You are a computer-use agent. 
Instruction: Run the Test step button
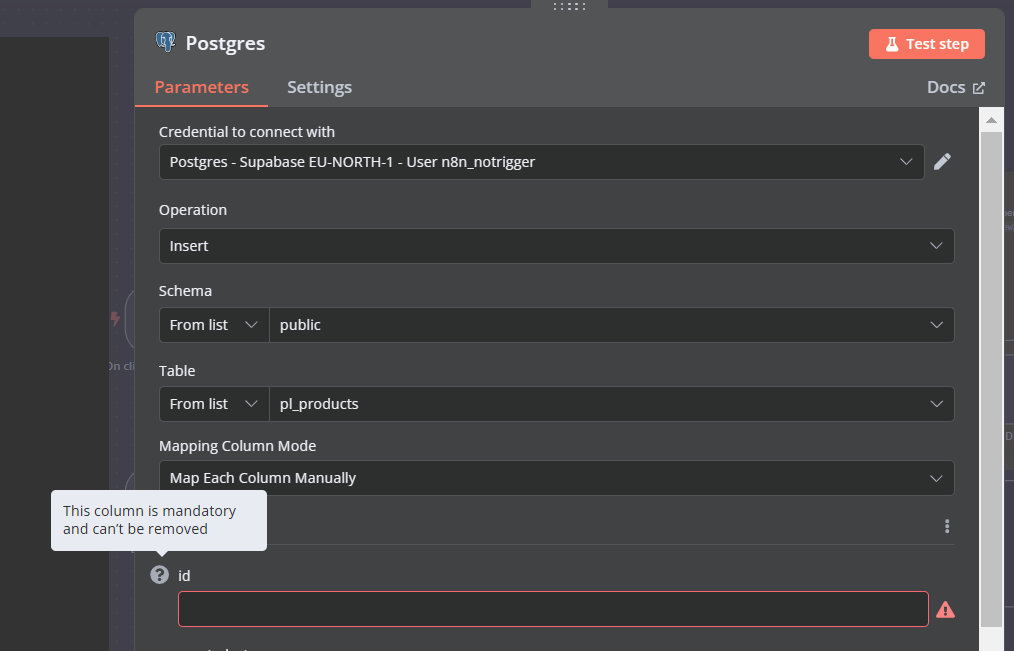point(927,44)
